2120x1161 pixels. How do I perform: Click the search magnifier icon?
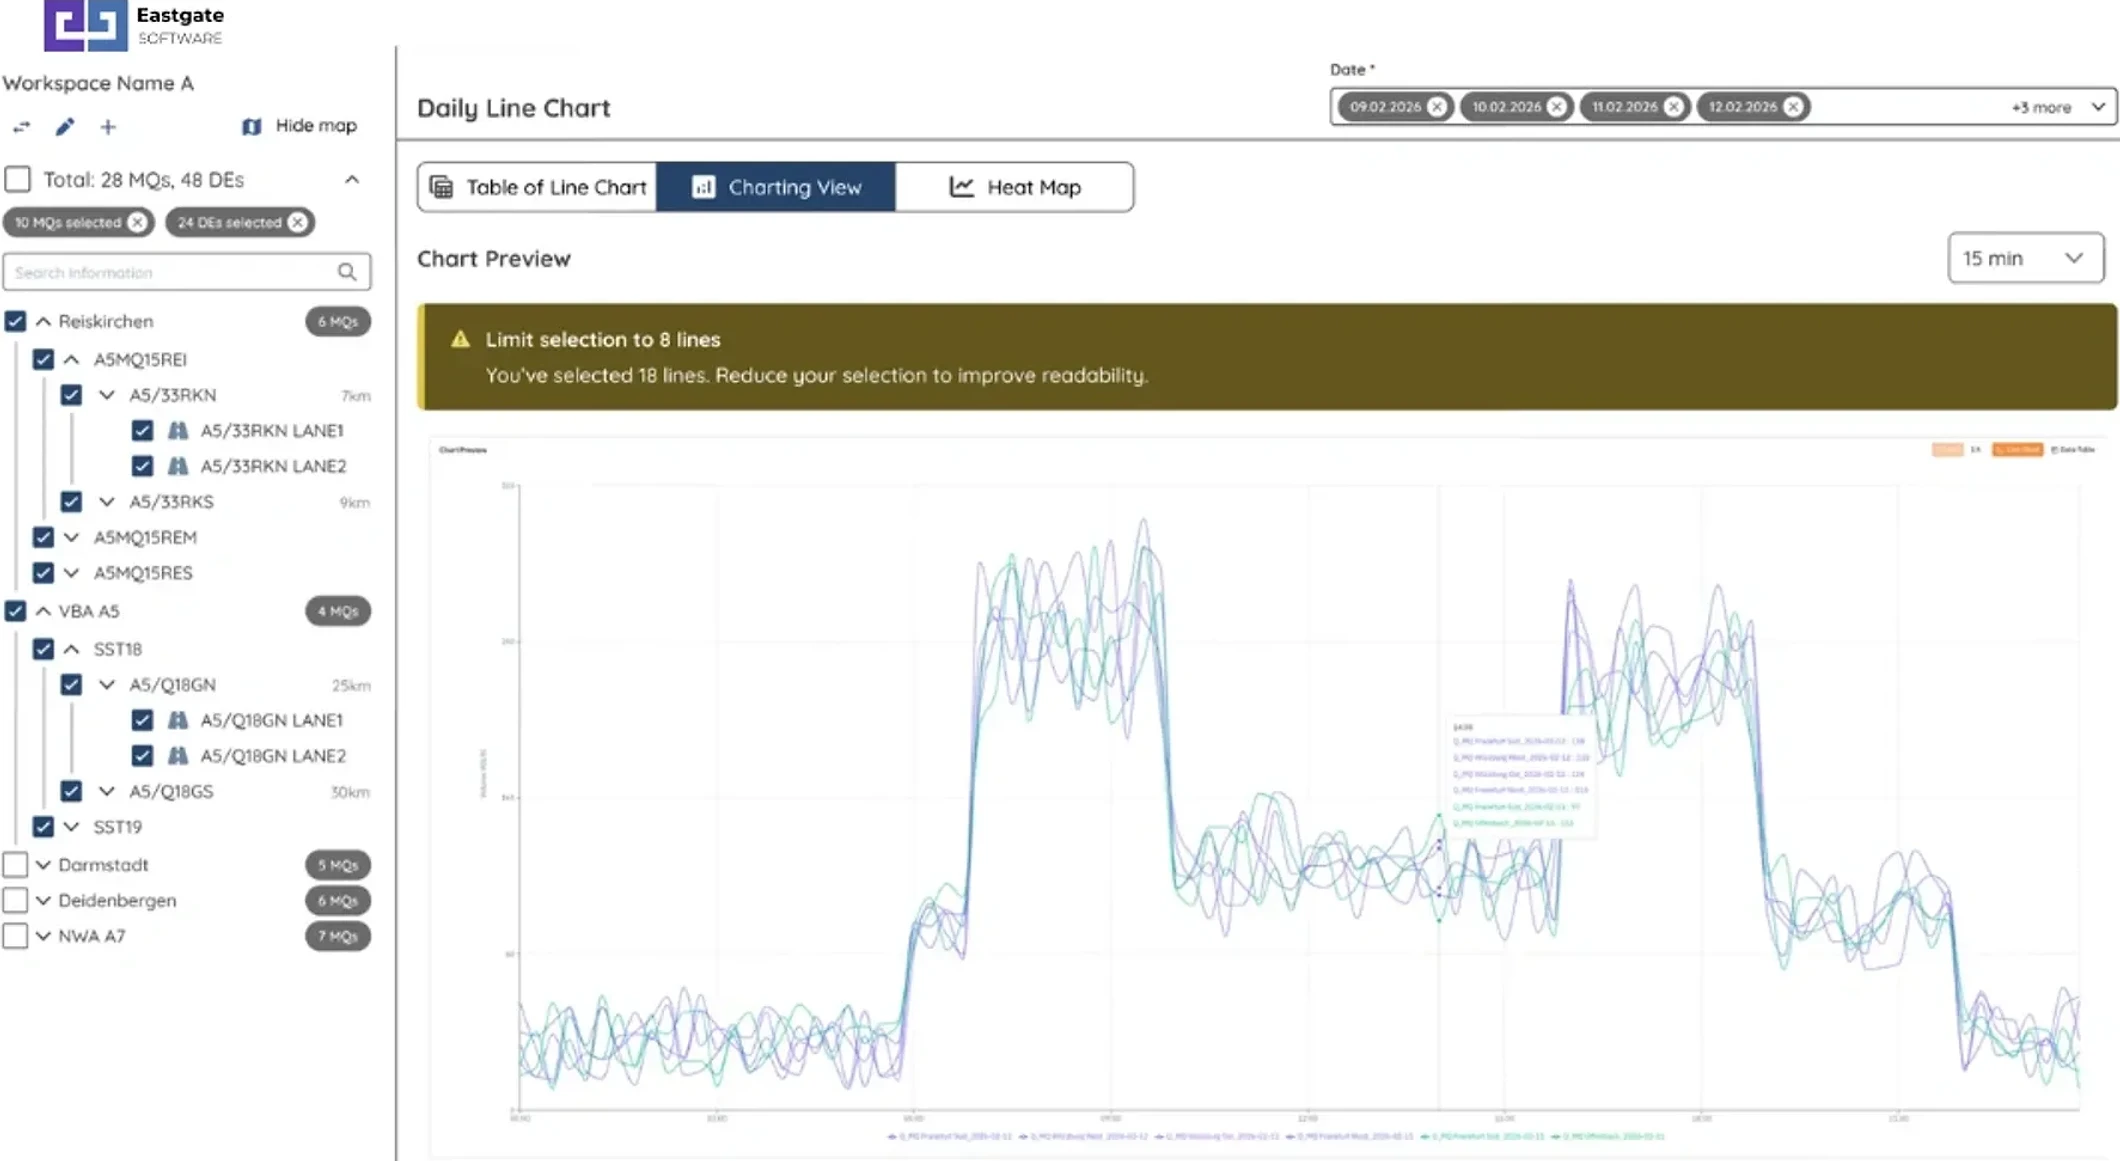(x=347, y=272)
